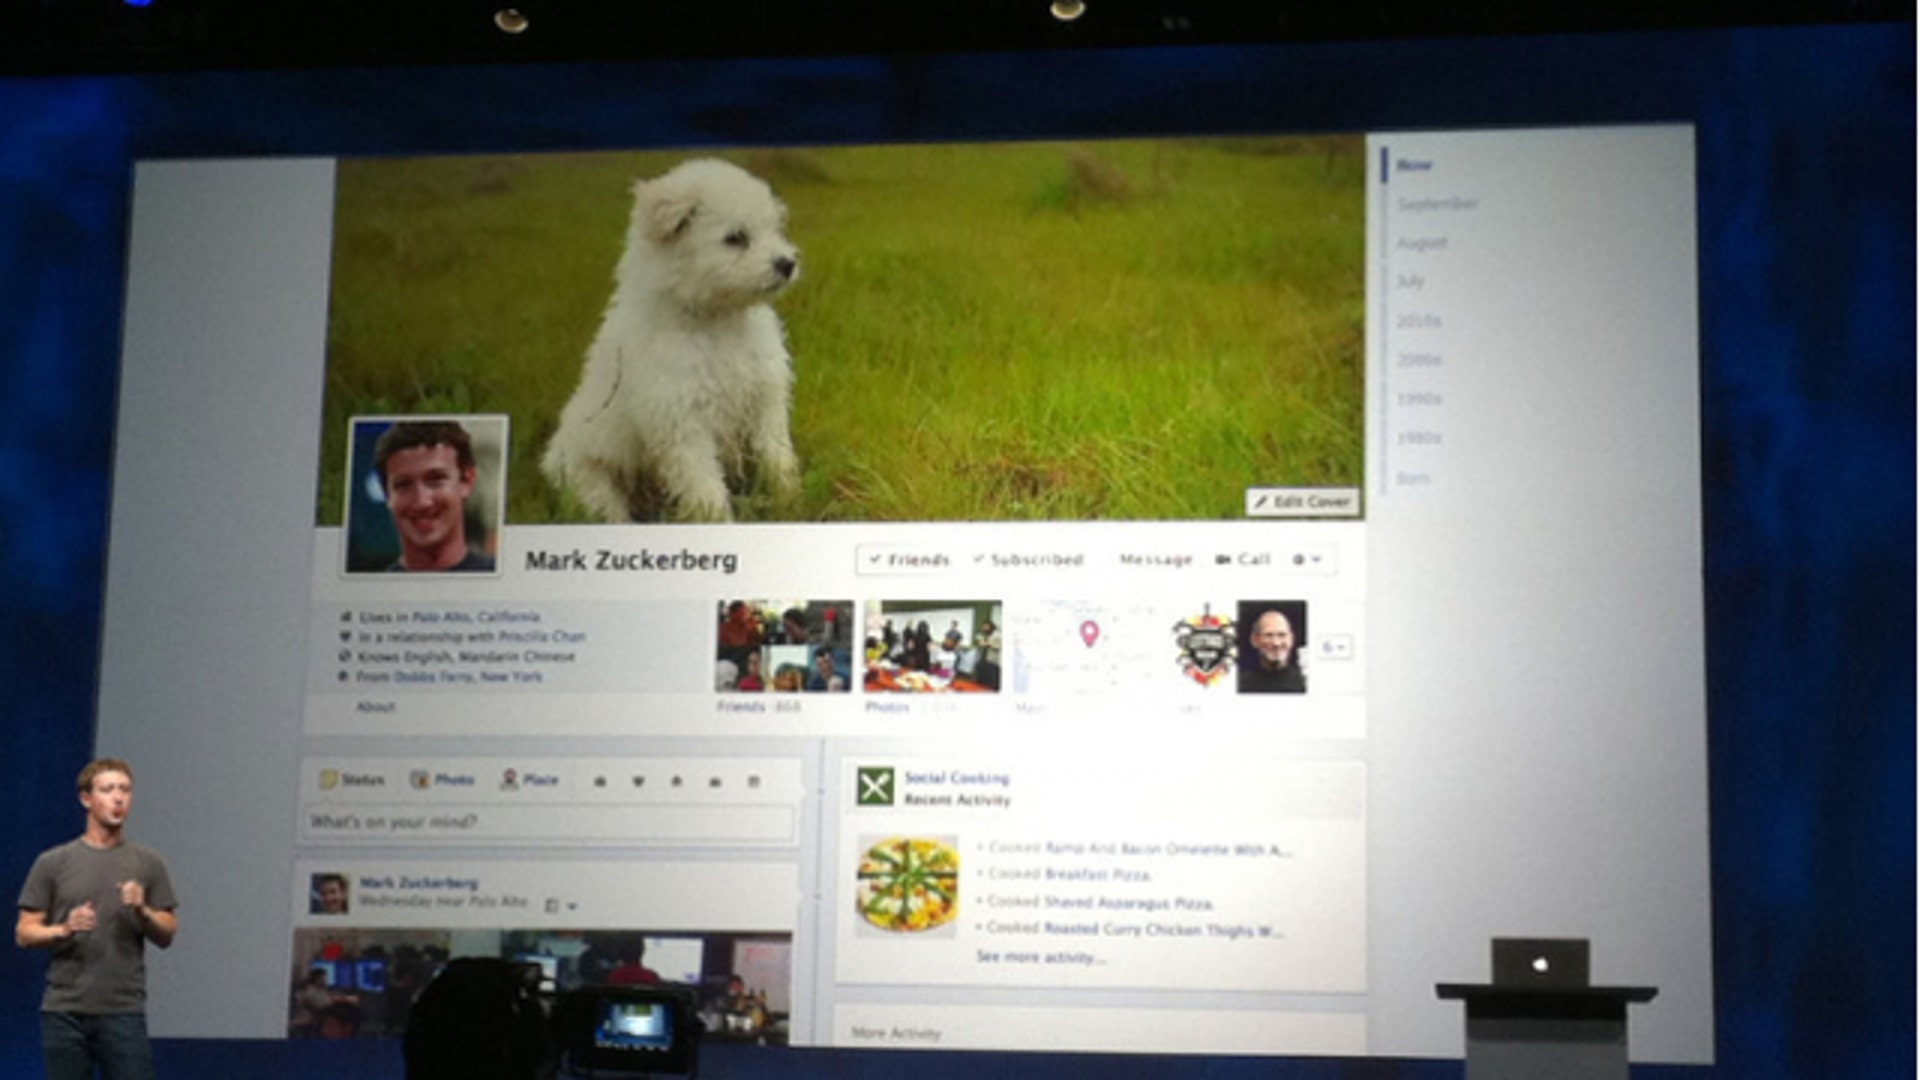Open the "See more activity" link
Image resolution: width=1920 pixels, height=1080 pixels.
coord(1038,957)
